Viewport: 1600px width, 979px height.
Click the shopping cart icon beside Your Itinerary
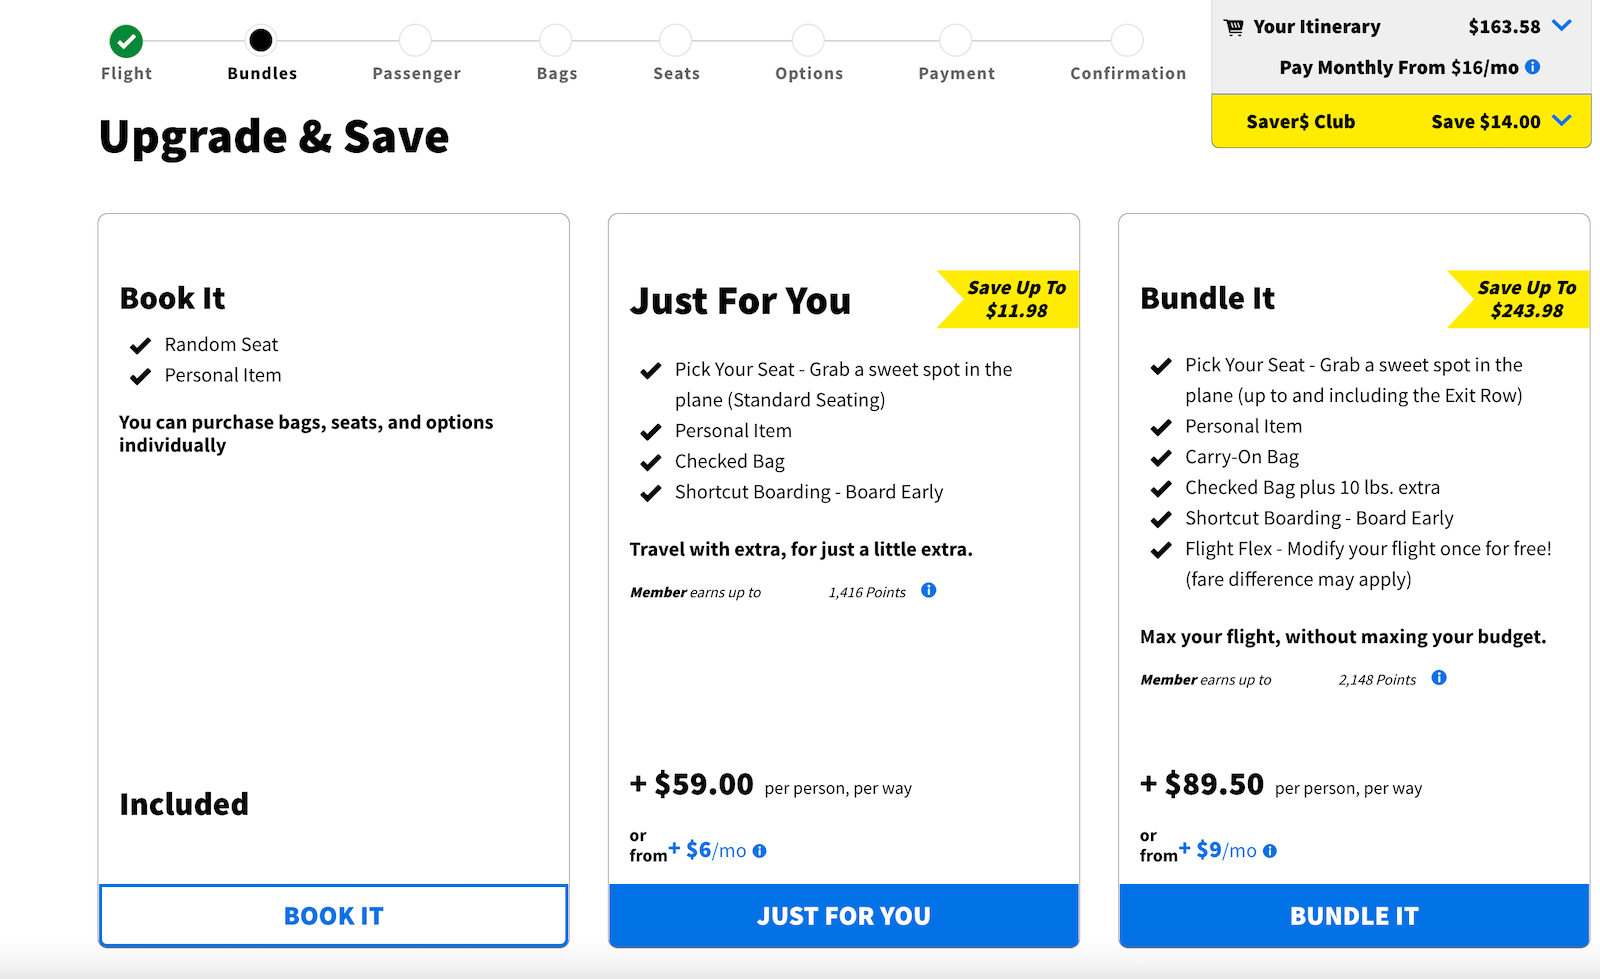(1234, 26)
